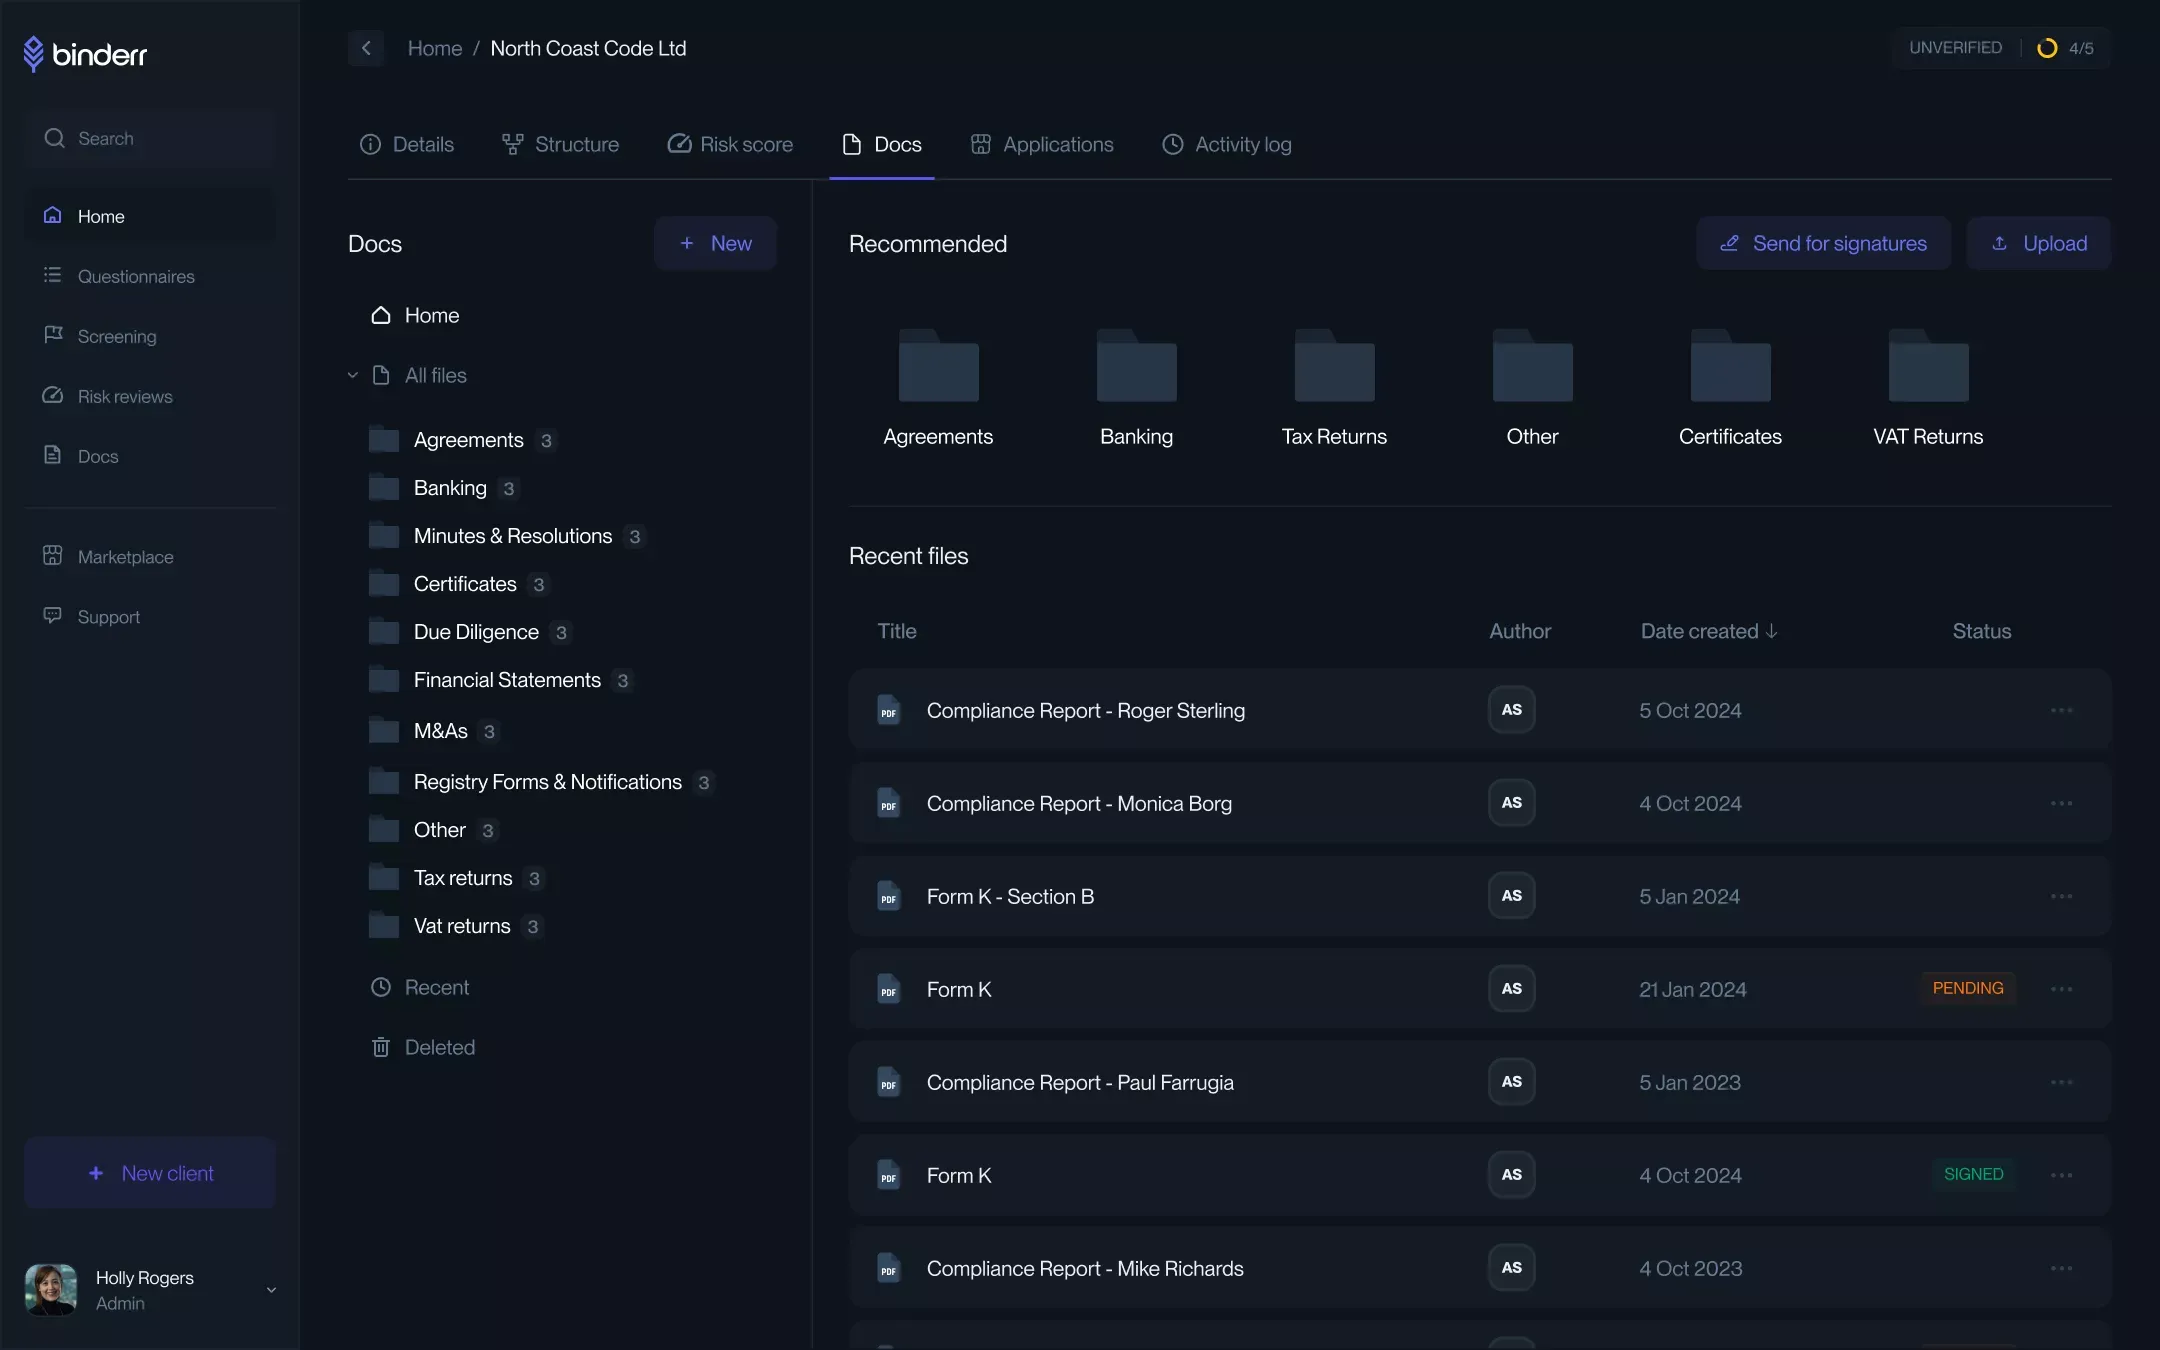Click PDF icon of Form K - Section B
Screen dimensions: 2160x1350
click(888, 897)
